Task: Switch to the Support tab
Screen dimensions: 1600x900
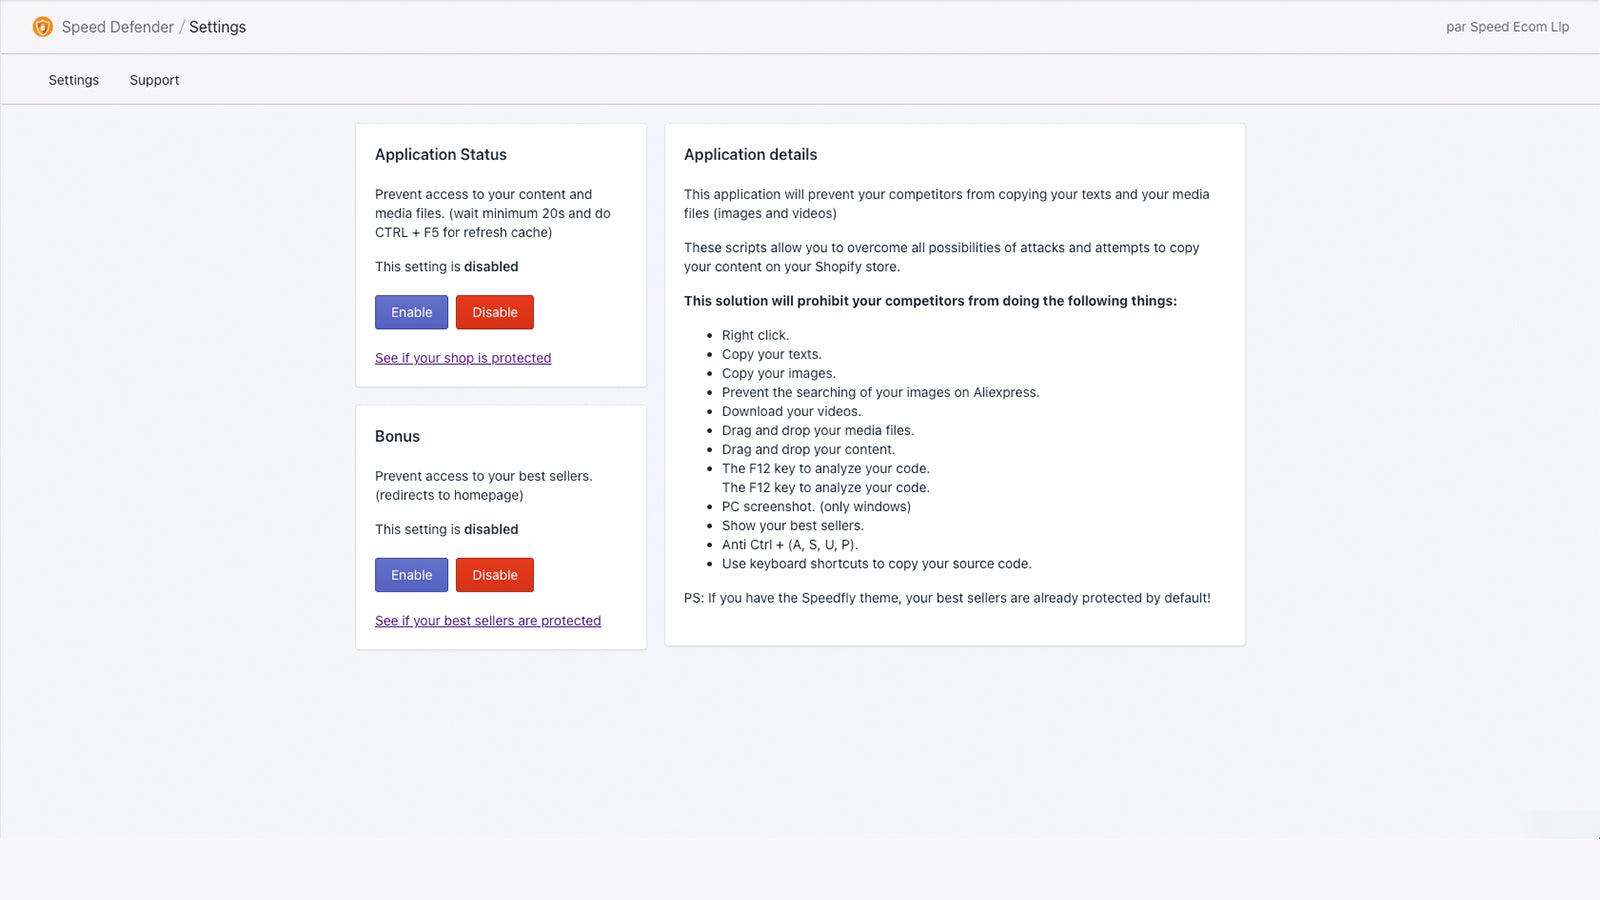Action: (154, 80)
